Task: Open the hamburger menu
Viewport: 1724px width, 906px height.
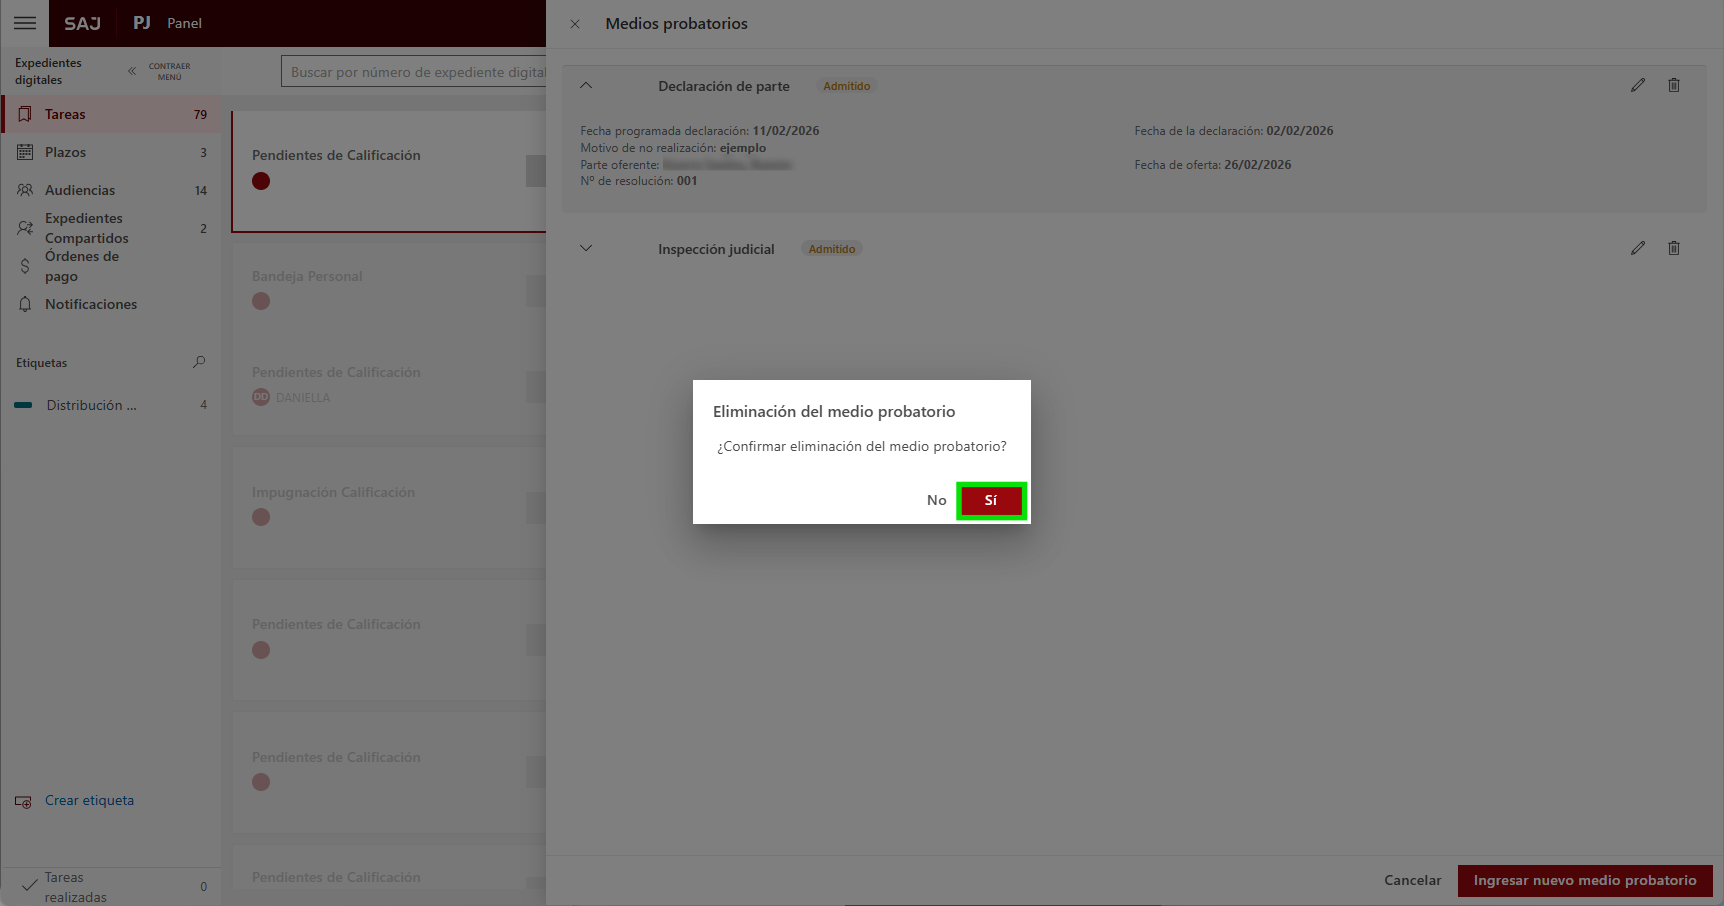Action: click(x=25, y=23)
